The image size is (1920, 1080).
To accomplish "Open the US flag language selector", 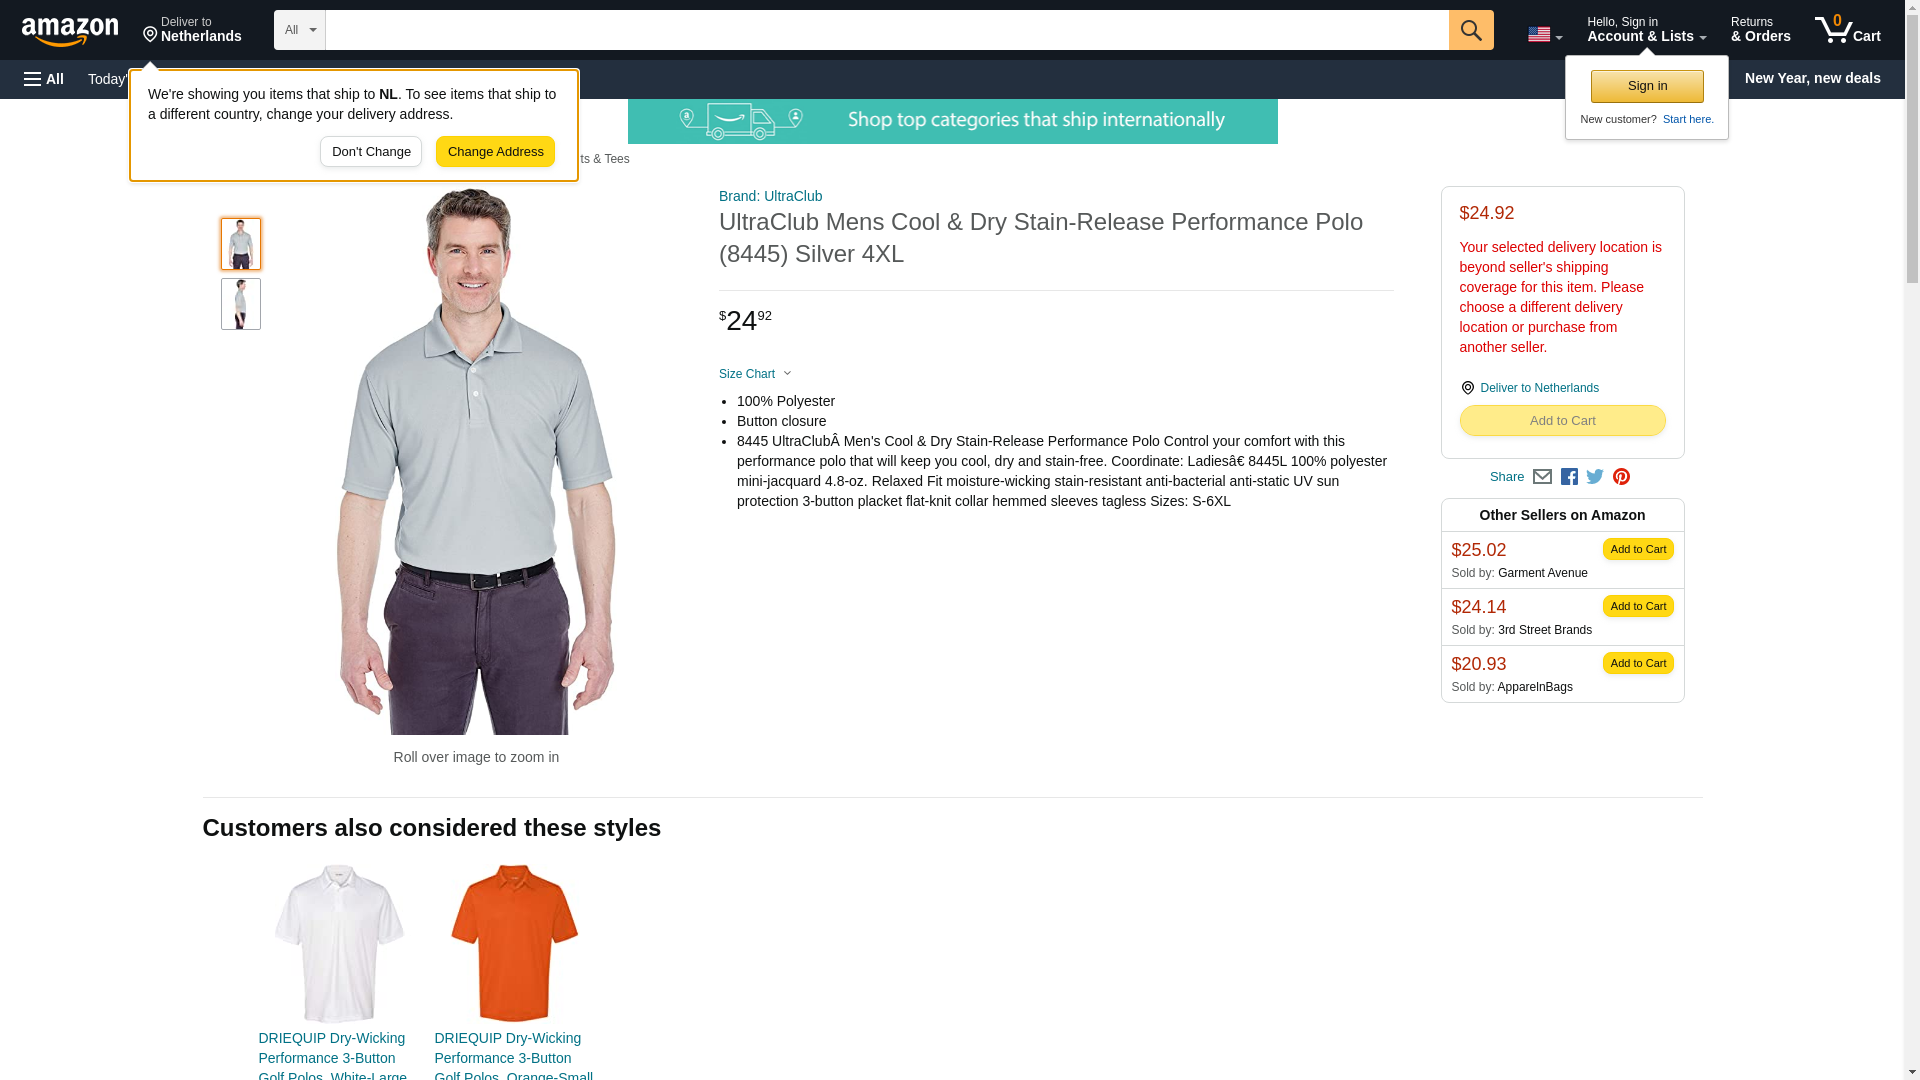I will coord(1545,34).
